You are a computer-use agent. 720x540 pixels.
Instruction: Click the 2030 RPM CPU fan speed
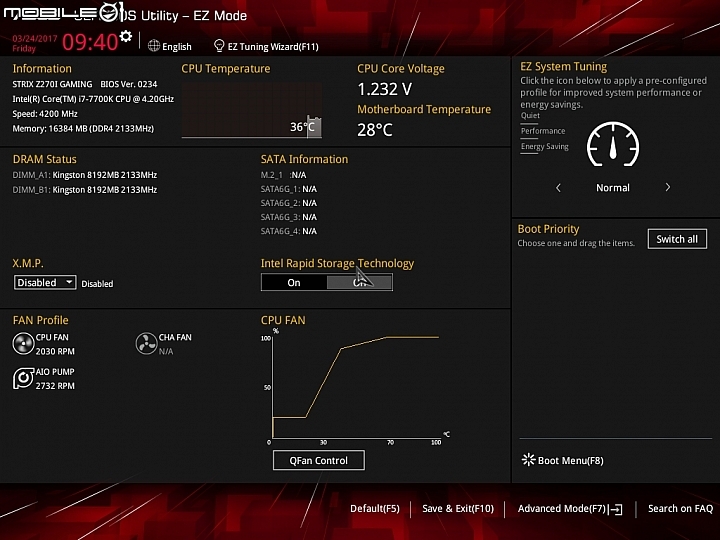point(55,351)
